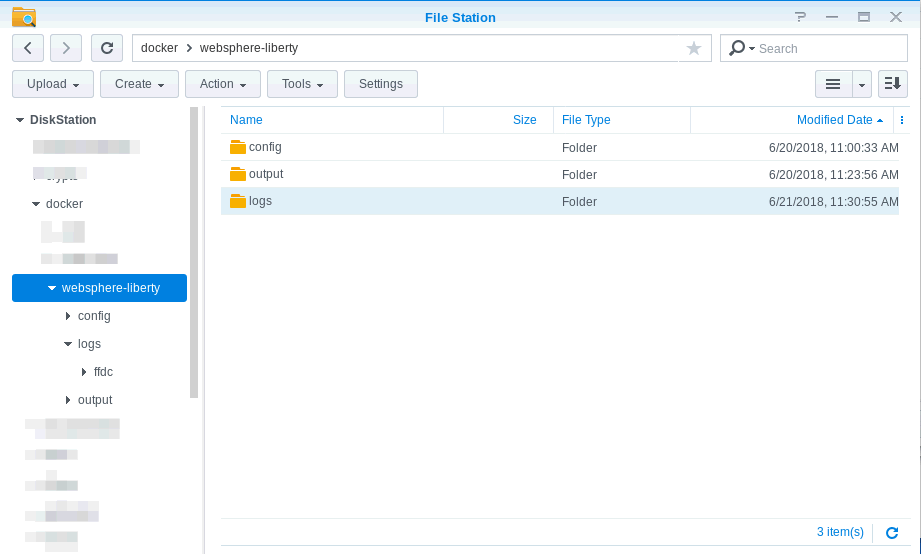The width and height of the screenshot is (921, 554).
Task: Select the ffdc folder in the tree
Action: (x=103, y=372)
